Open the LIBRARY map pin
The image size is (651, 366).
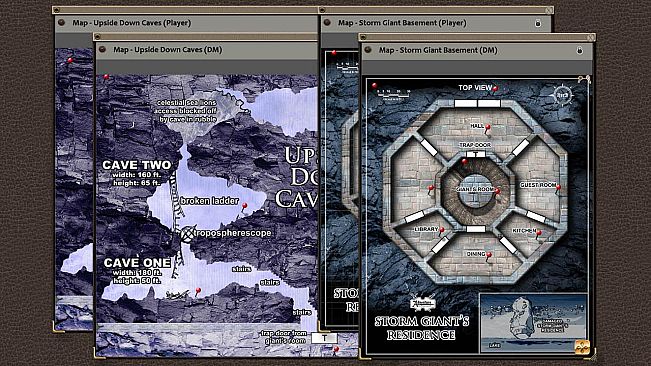pos(442,231)
